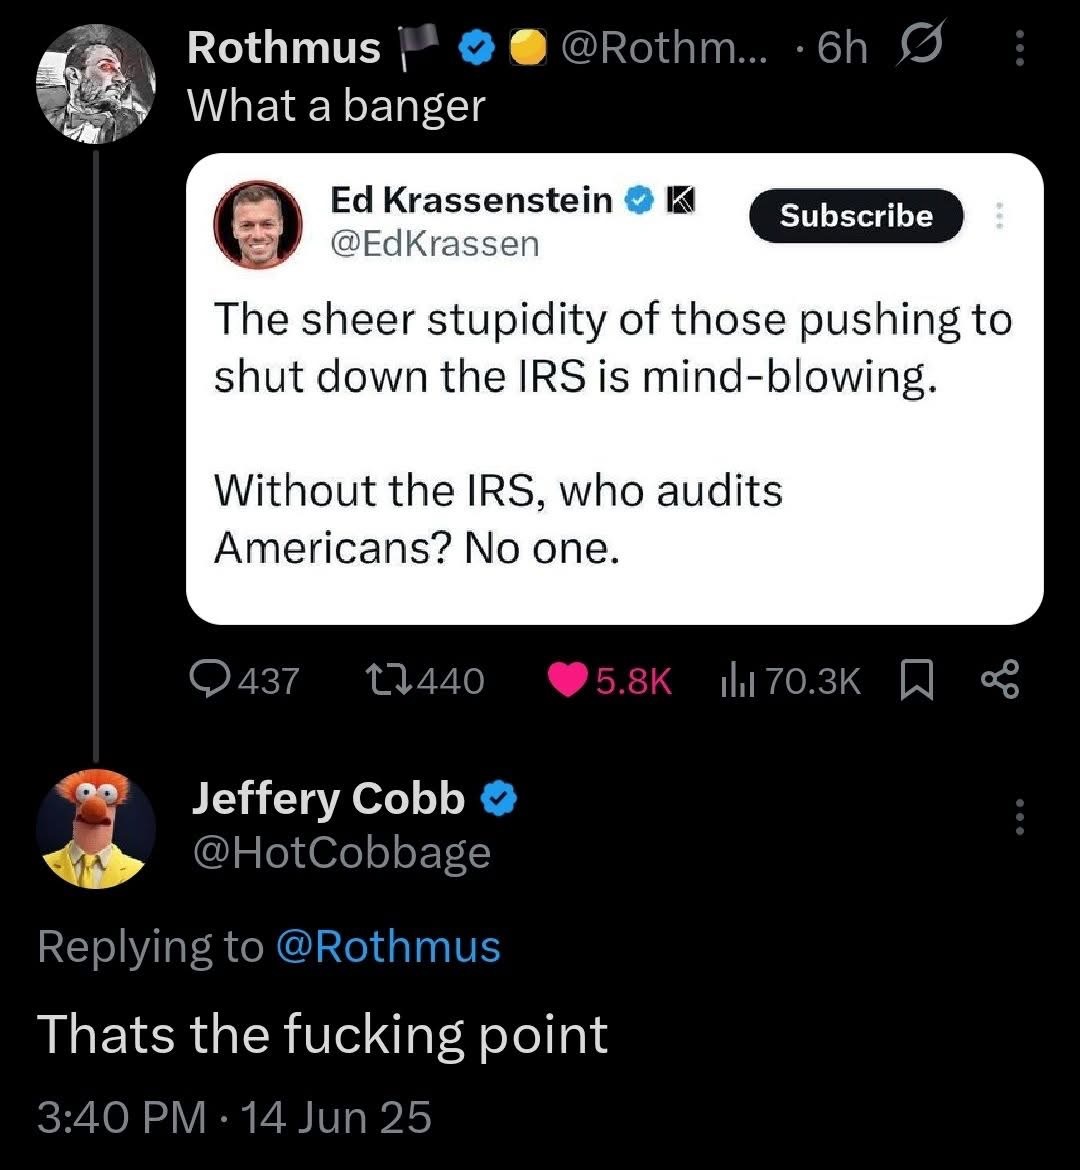This screenshot has width=1080, height=1170.
Task: Open more options menu on Rothmus post
Action: (1019, 48)
